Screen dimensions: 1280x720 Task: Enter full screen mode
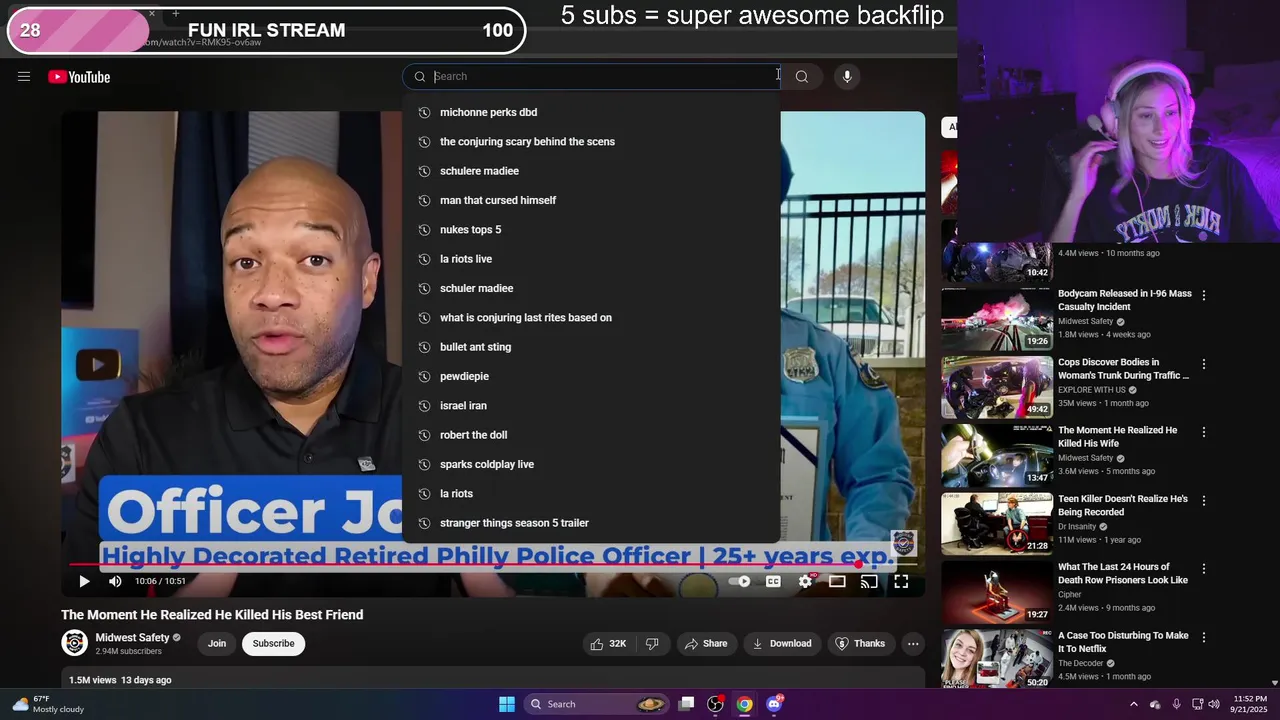pos(901,581)
